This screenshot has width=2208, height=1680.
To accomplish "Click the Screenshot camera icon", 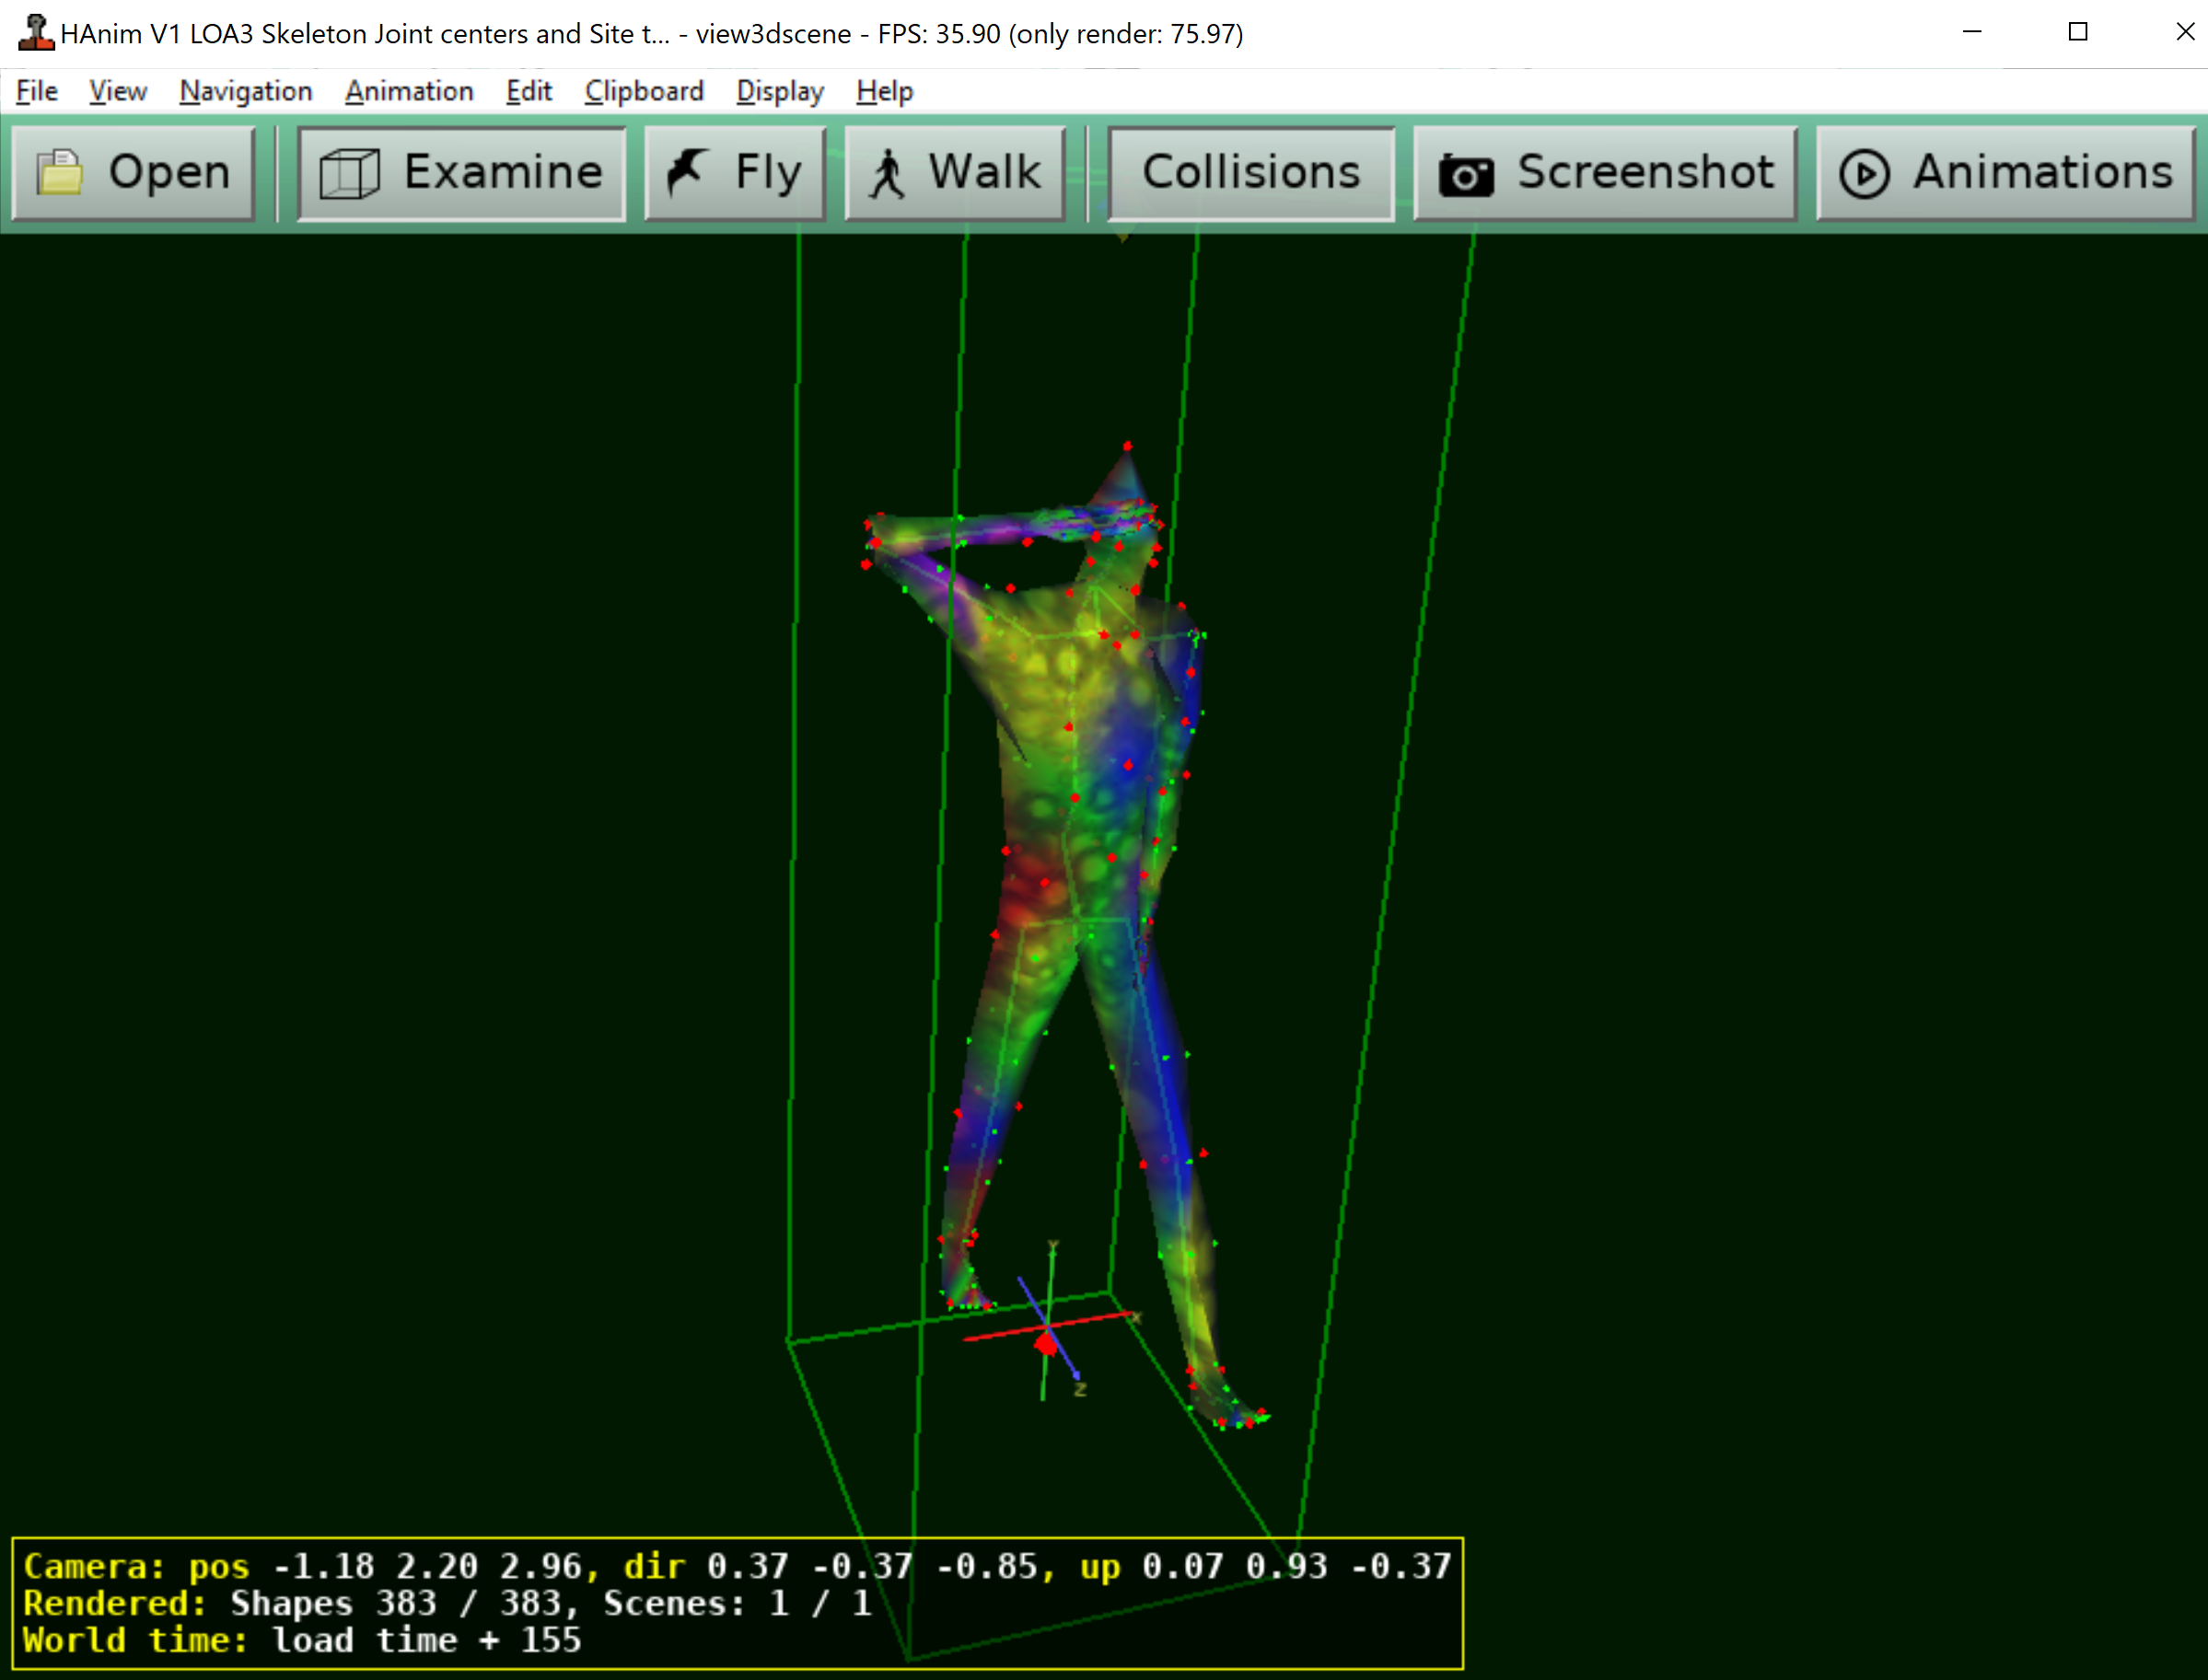I will pyautogui.click(x=1466, y=174).
